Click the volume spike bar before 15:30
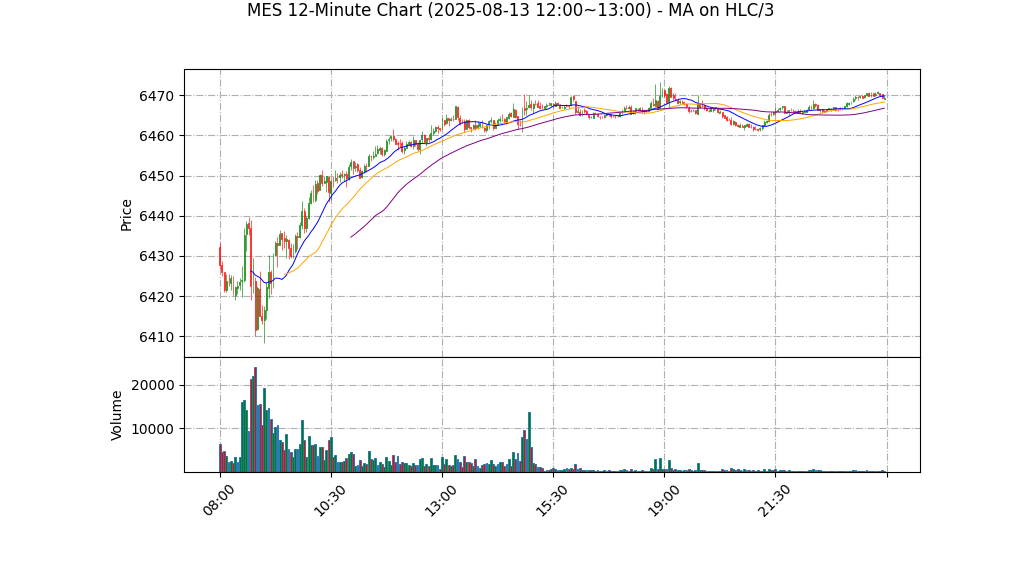1022x575 pixels. pyautogui.click(x=529, y=442)
